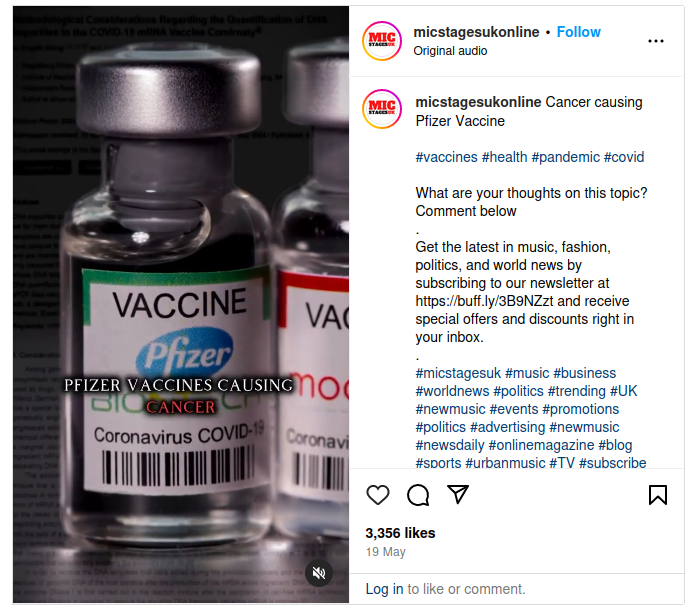Follow the micstagesukonline account
This screenshot has width=689, height=608.
click(x=578, y=32)
